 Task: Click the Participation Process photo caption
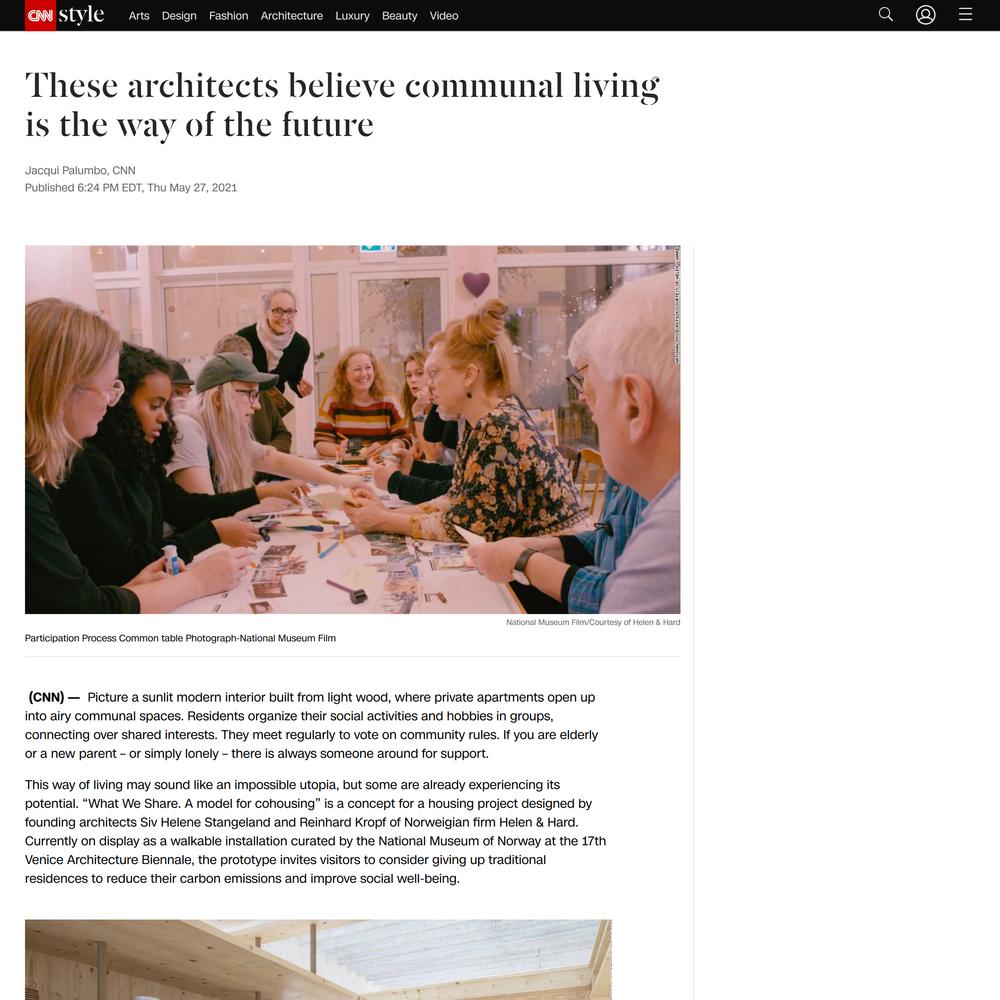pos(180,638)
